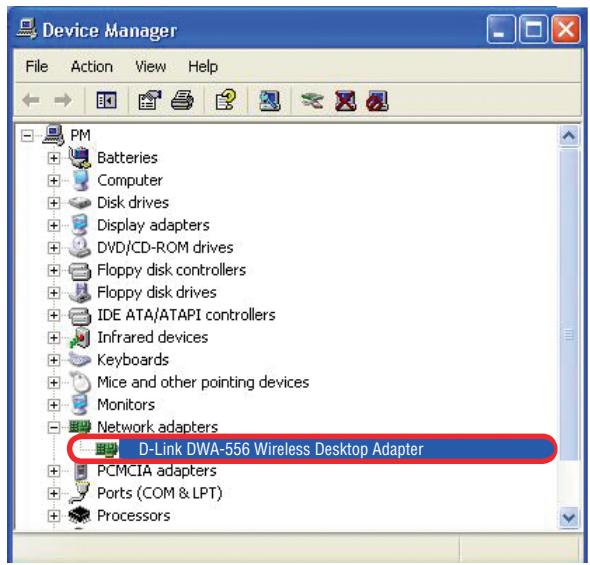Click the scrollbar down arrow
590x565 pixels.
point(569,518)
